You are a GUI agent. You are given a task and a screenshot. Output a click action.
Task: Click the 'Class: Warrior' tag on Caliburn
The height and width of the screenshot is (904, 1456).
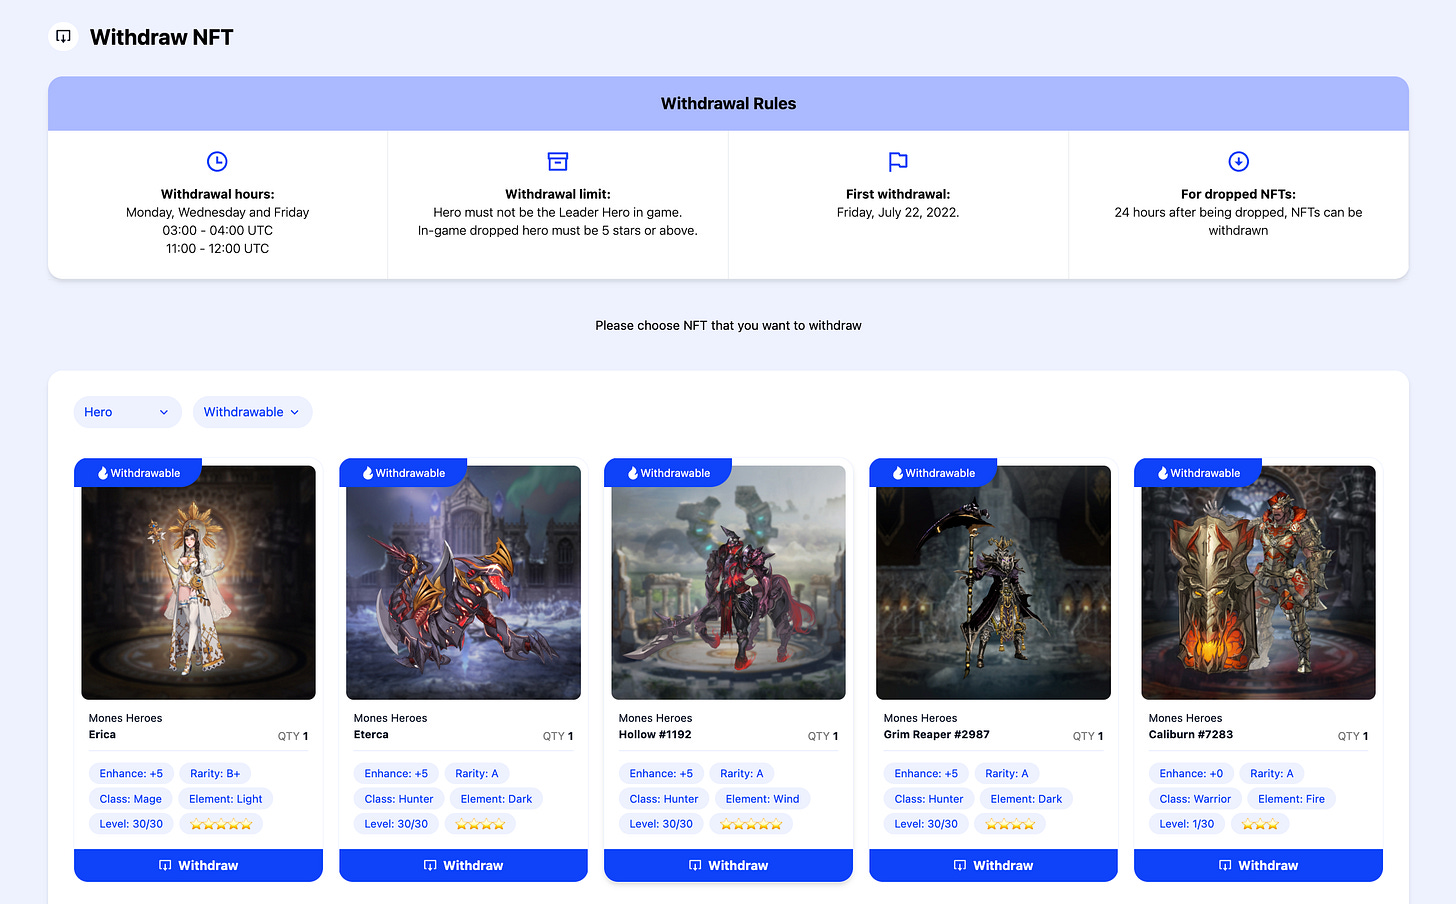[x=1195, y=799]
